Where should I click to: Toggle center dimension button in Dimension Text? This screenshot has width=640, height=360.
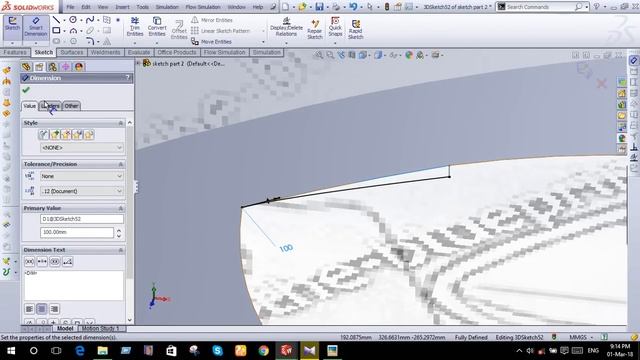click(x=42, y=262)
